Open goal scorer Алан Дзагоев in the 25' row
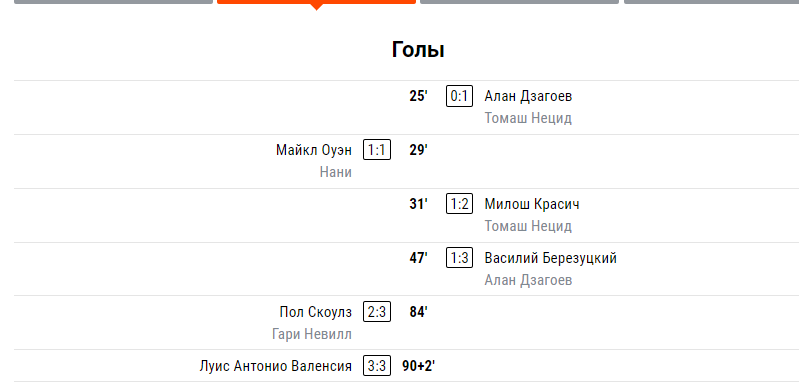The height and width of the screenshot is (388, 799). pos(528,96)
